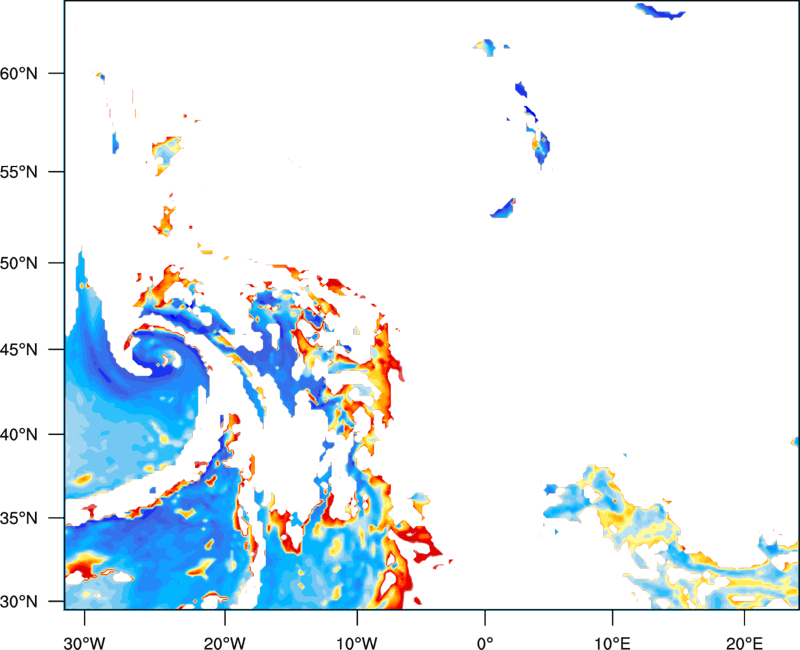Click the 10°W longitude label
The height and width of the screenshot is (650, 800).
click(357, 643)
